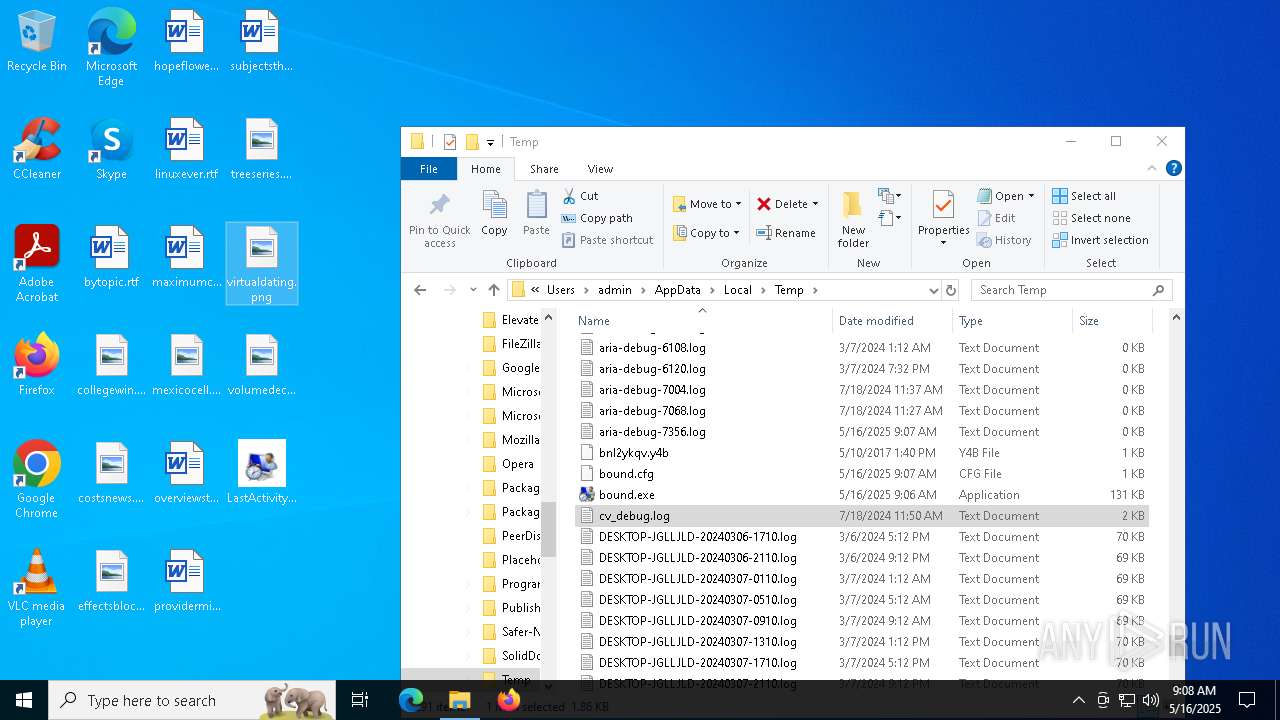Select the Recycle Bin desktop icon
The image size is (1280, 720).
pyautogui.click(x=37, y=41)
